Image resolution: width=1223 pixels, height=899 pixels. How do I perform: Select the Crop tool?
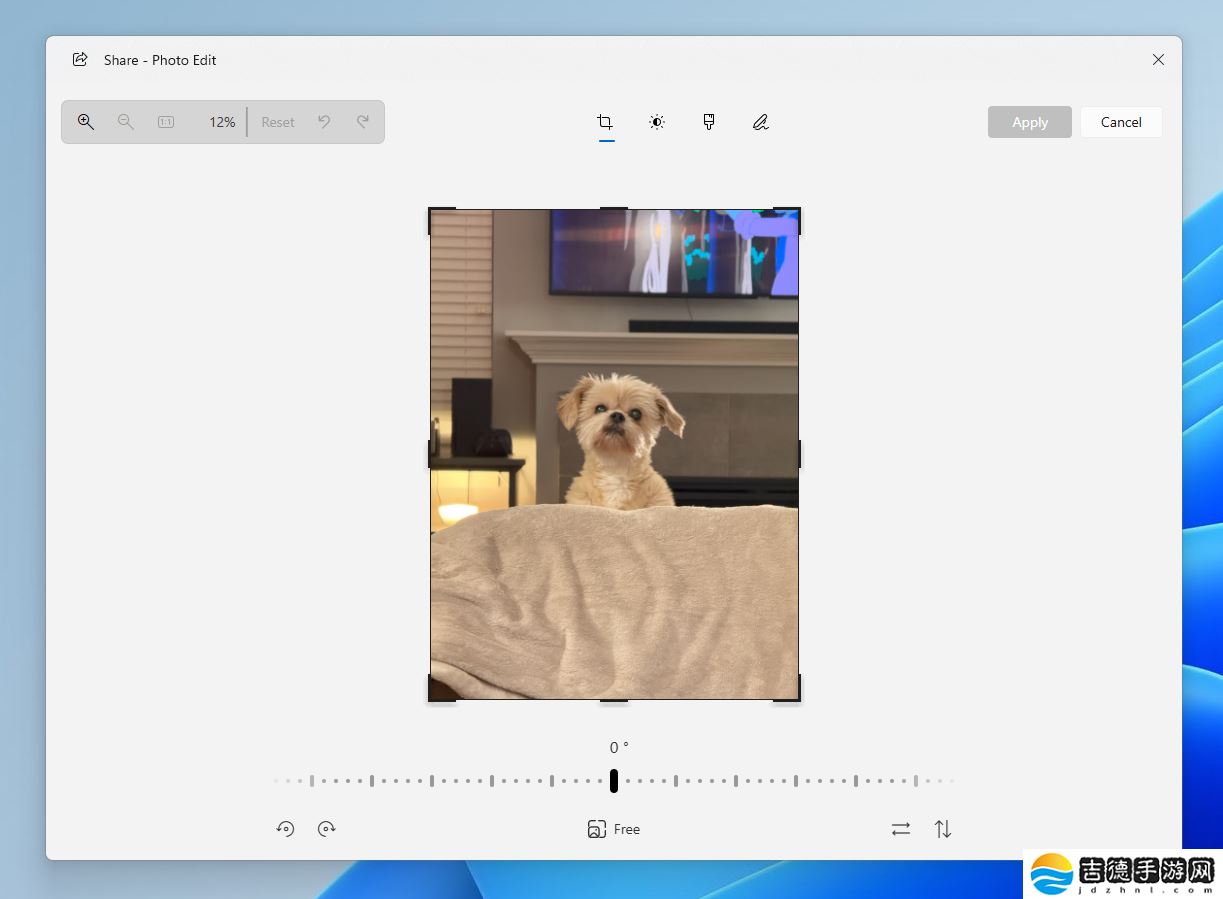604,121
